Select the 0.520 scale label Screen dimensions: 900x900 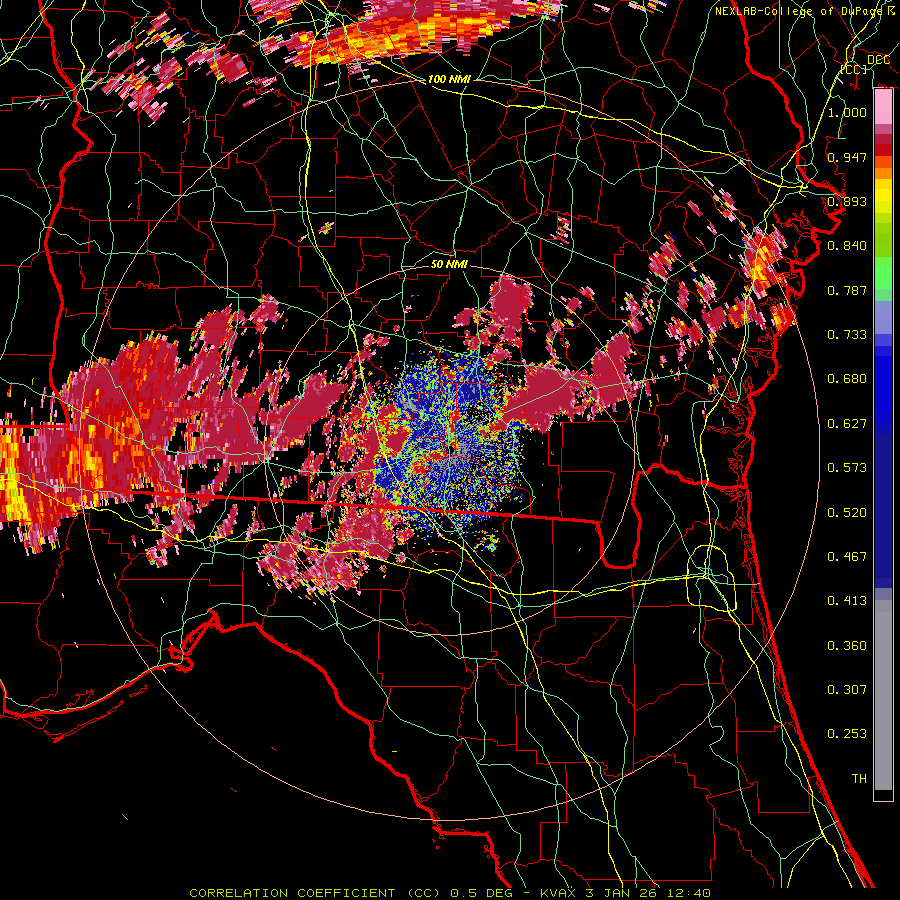click(847, 513)
